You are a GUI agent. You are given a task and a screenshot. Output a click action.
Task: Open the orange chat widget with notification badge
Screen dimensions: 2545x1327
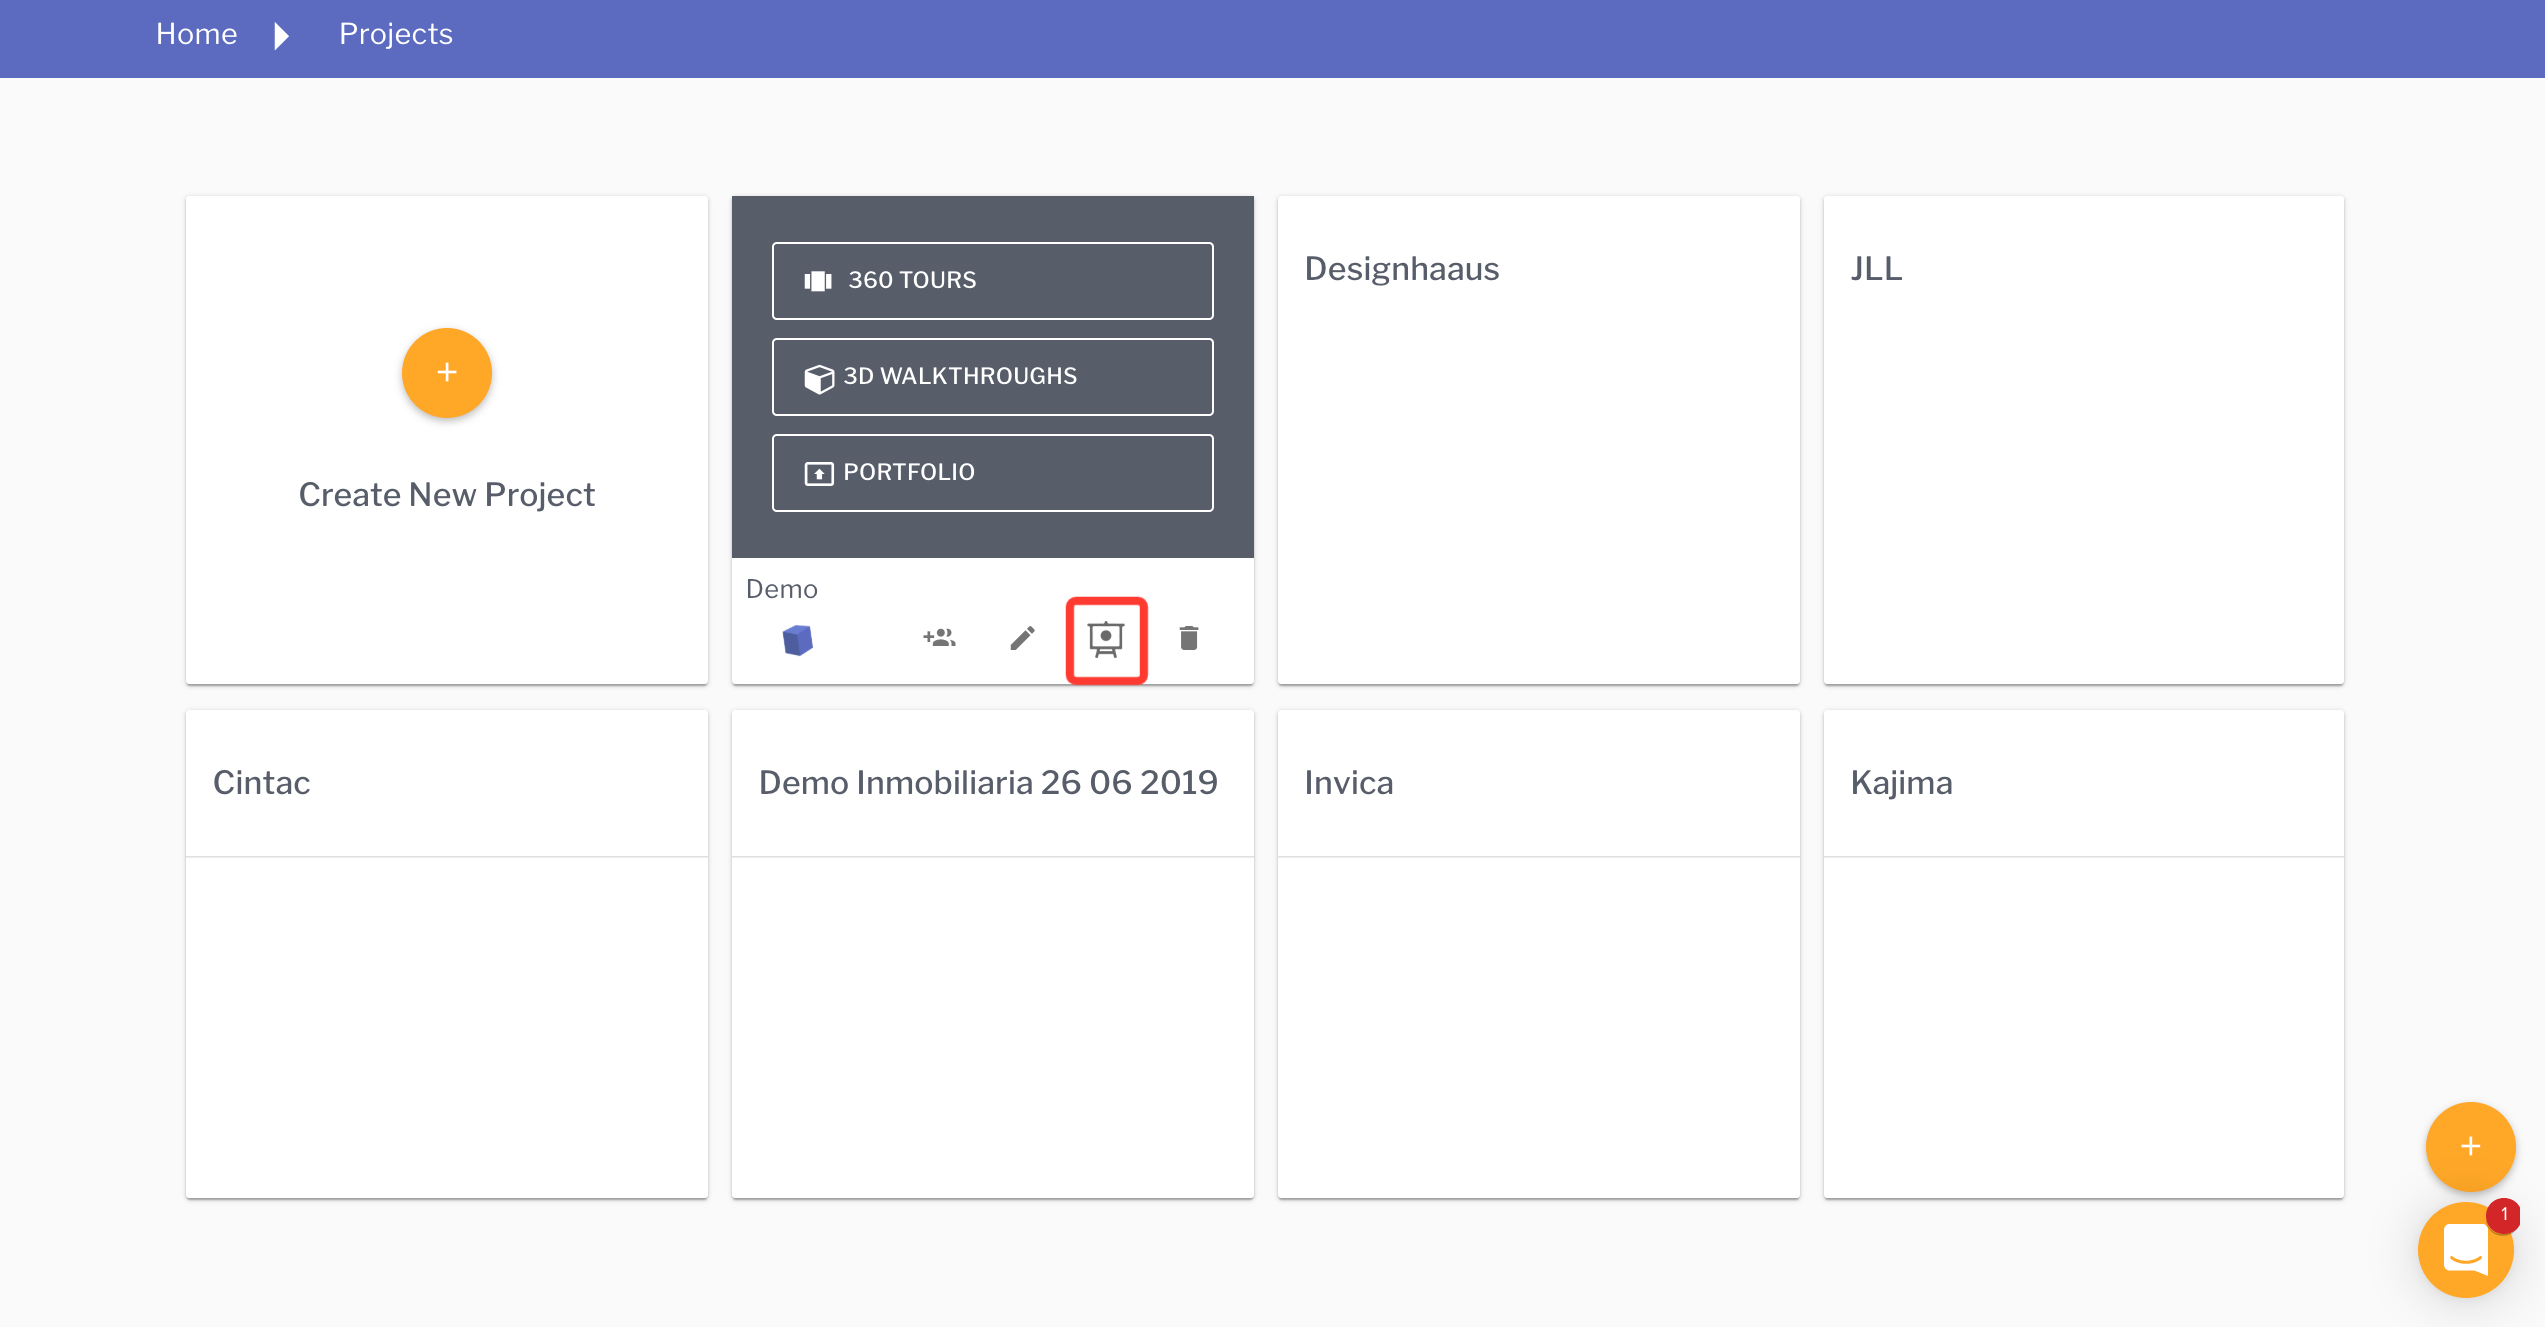tap(2464, 1250)
